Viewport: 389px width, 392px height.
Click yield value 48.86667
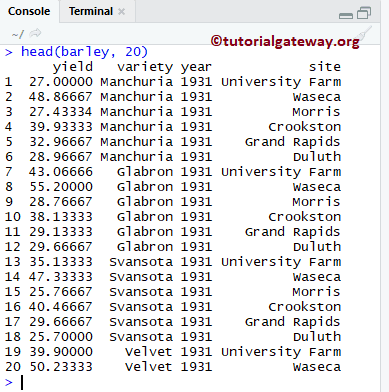tap(61, 97)
